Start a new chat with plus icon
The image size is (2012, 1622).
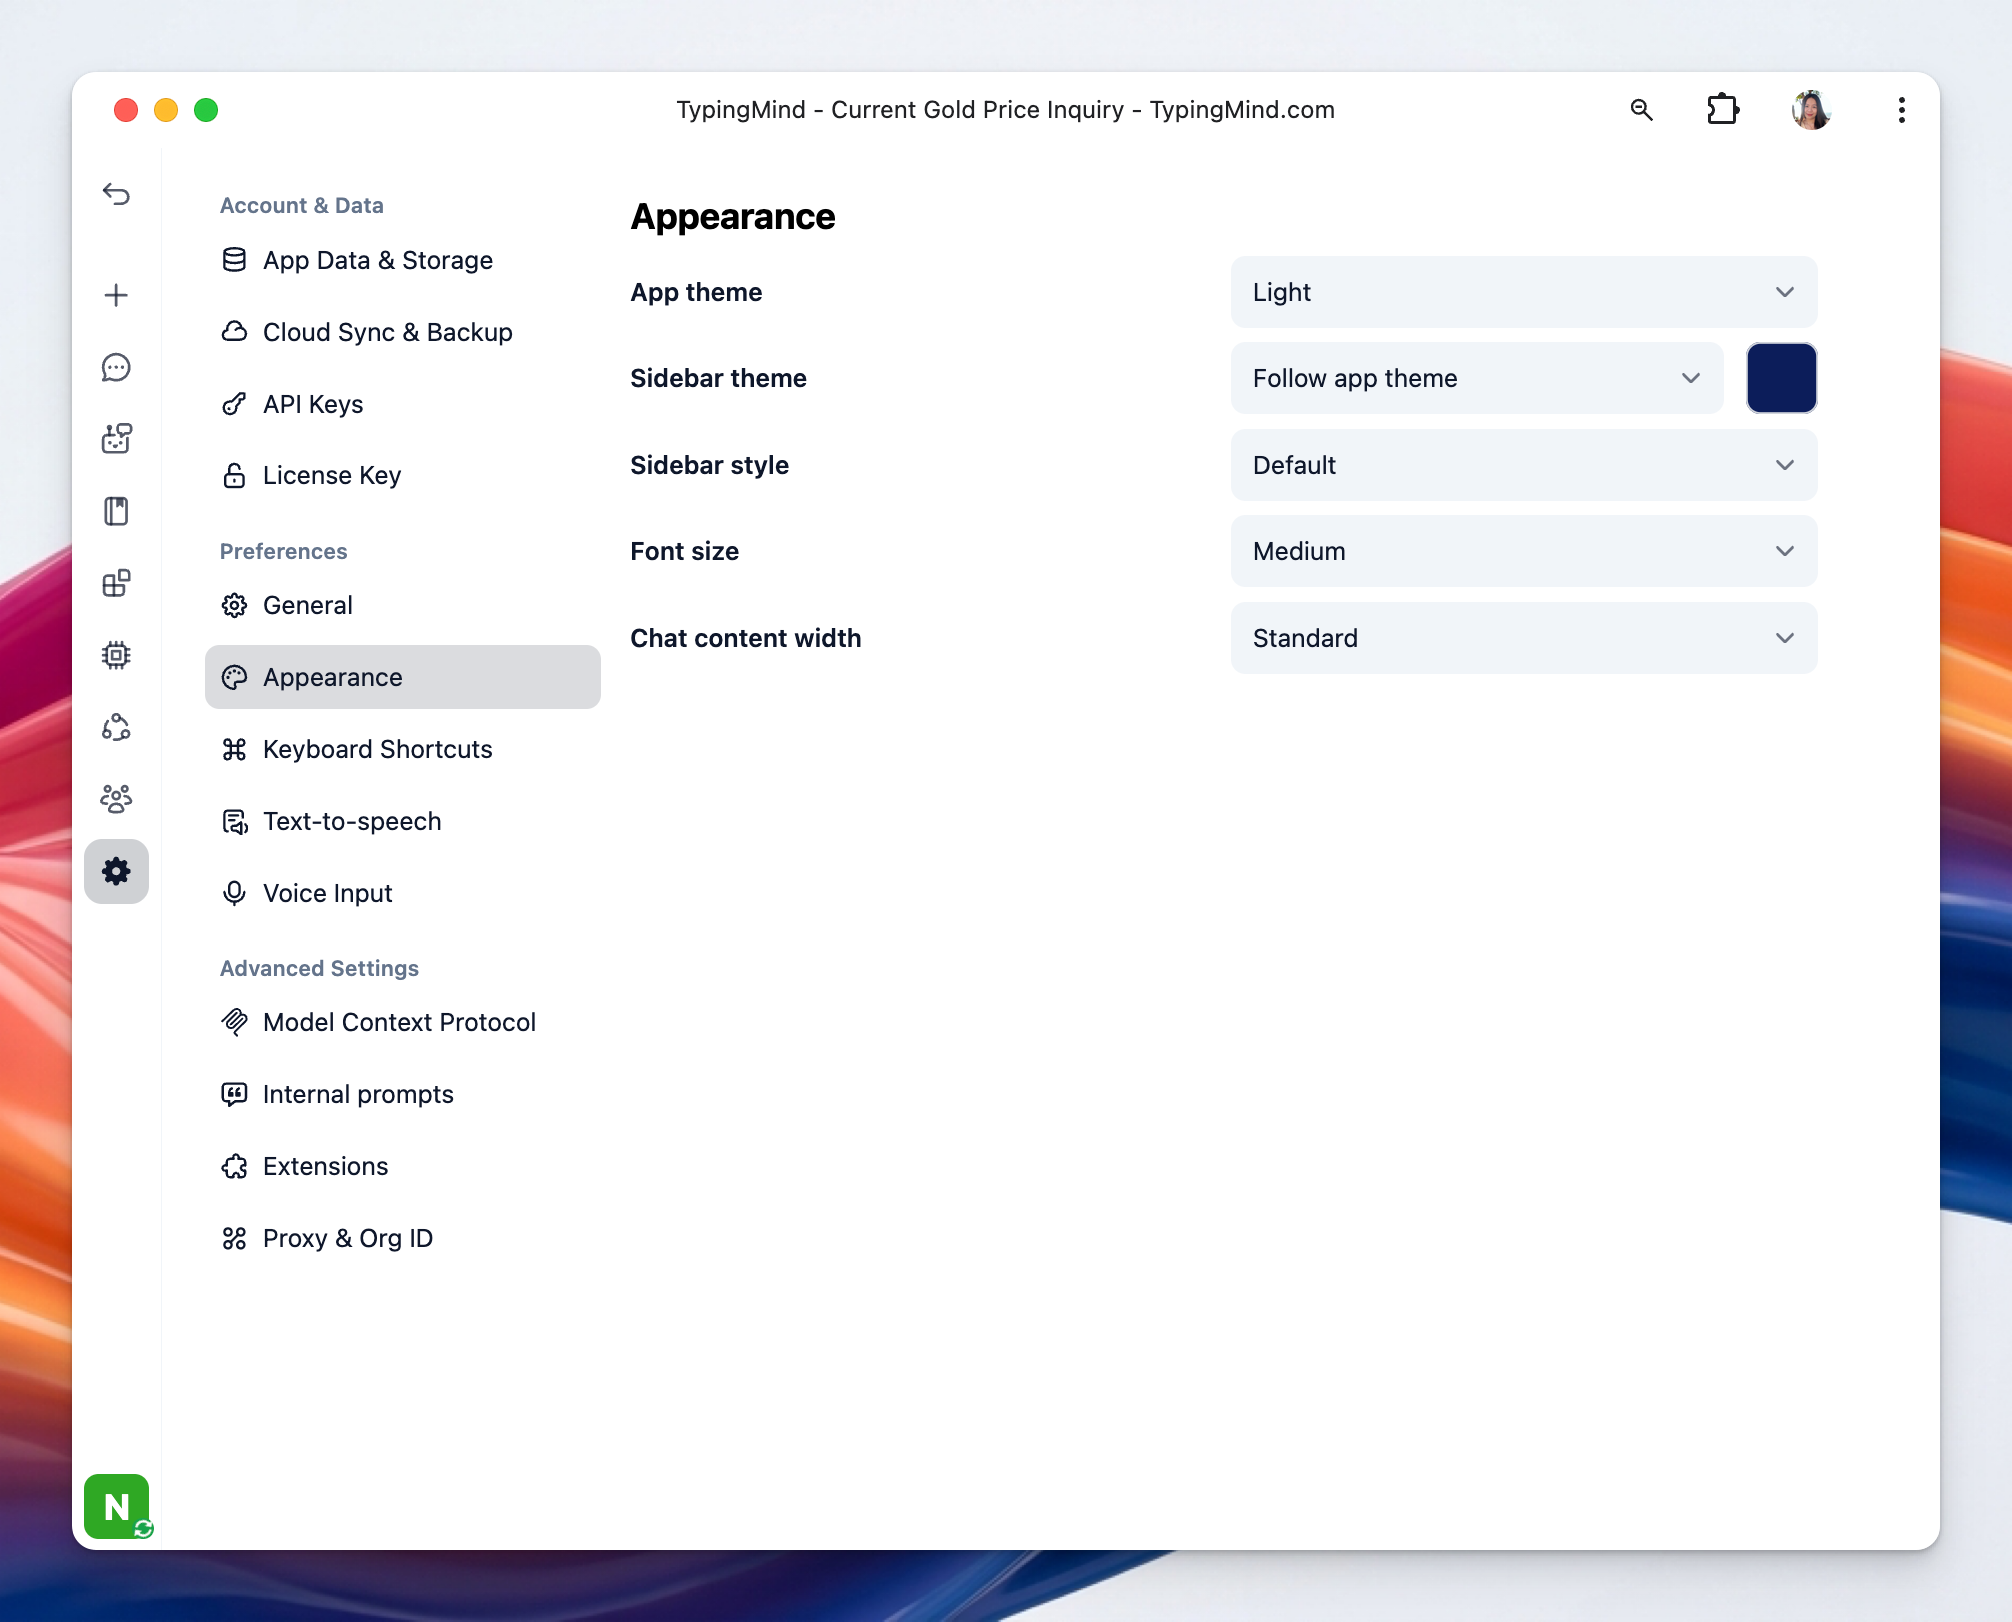pos(116,295)
